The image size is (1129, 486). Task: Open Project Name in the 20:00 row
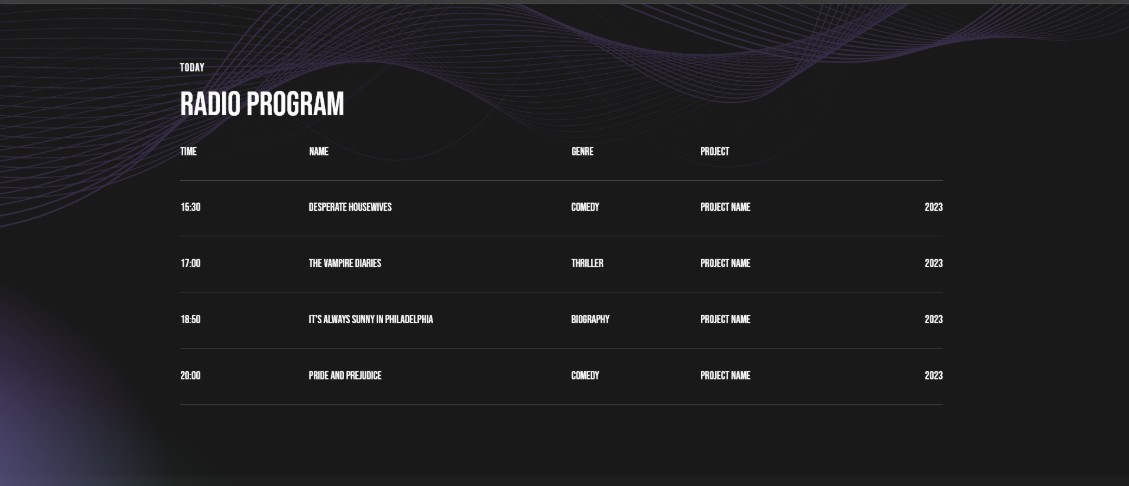click(725, 376)
